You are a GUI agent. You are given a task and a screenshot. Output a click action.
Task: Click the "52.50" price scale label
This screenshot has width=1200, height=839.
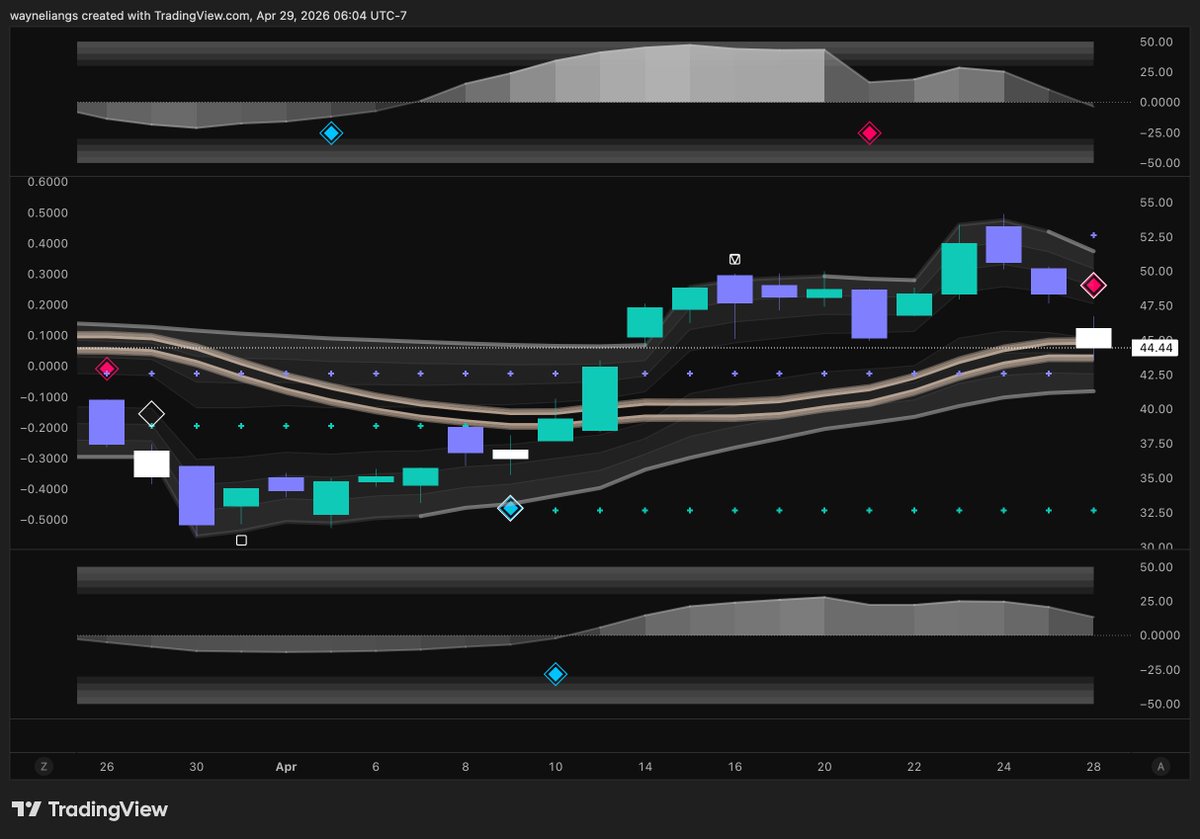pyautogui.click(x=1155, y=237)
